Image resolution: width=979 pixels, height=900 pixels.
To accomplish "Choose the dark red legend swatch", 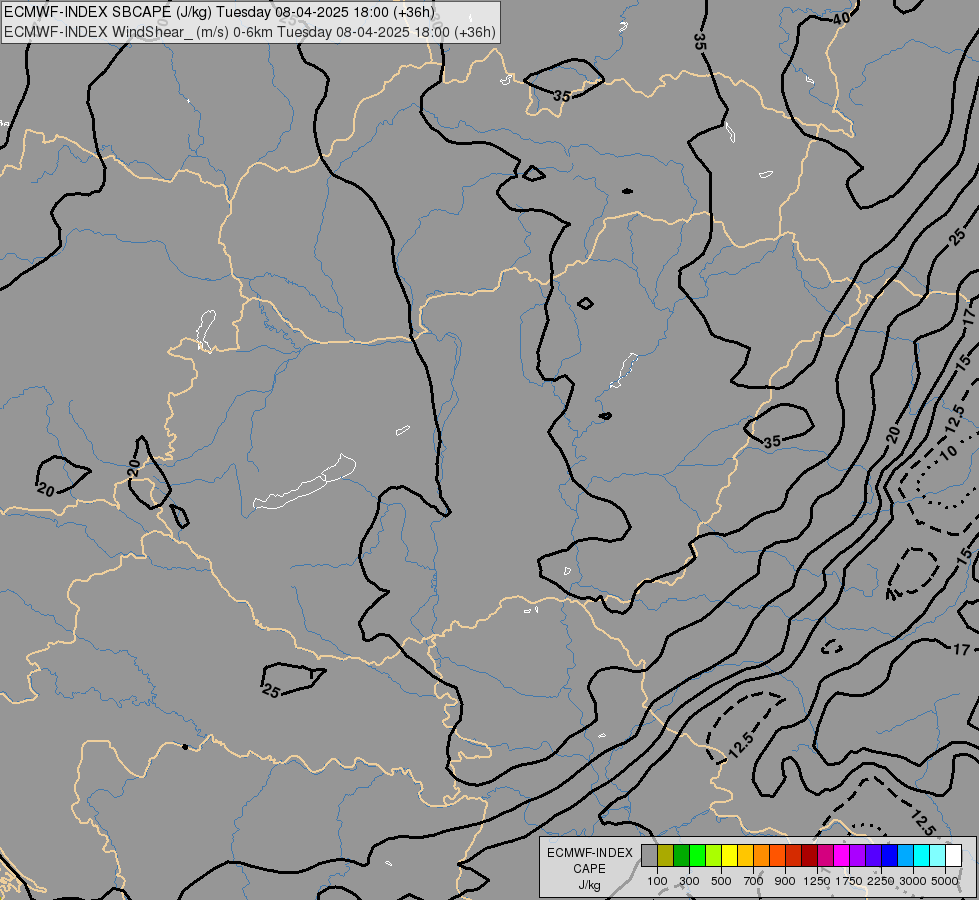I will 809,856.
